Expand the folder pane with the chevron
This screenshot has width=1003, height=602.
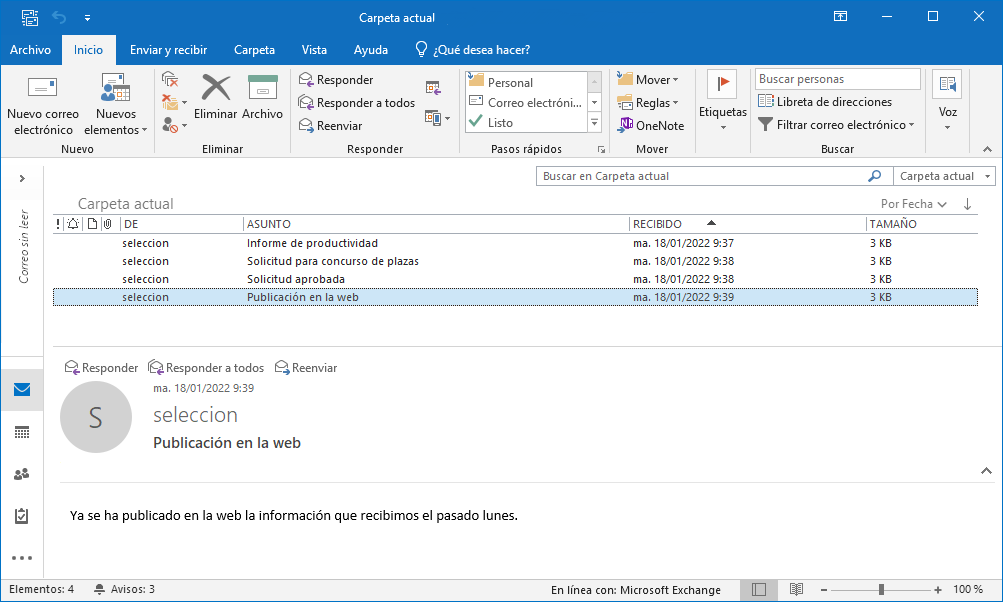pos(22,178)
